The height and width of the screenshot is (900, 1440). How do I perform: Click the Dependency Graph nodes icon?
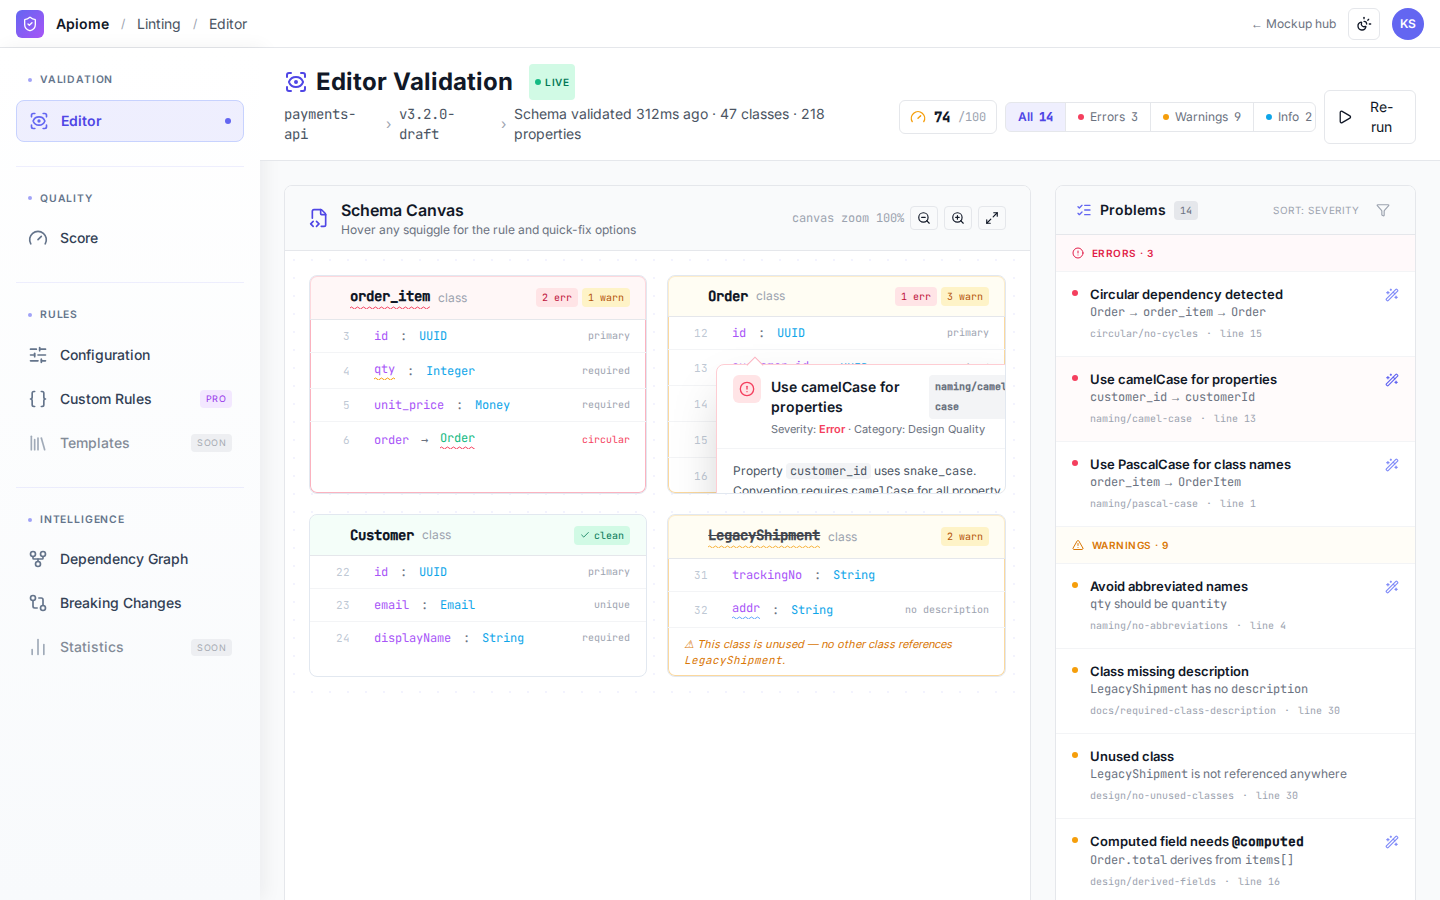38,559
